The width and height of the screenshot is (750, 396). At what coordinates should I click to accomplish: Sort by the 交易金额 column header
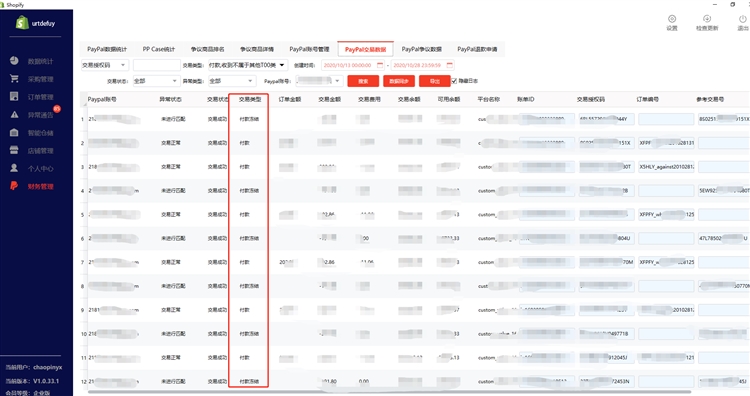coord(330,99)
